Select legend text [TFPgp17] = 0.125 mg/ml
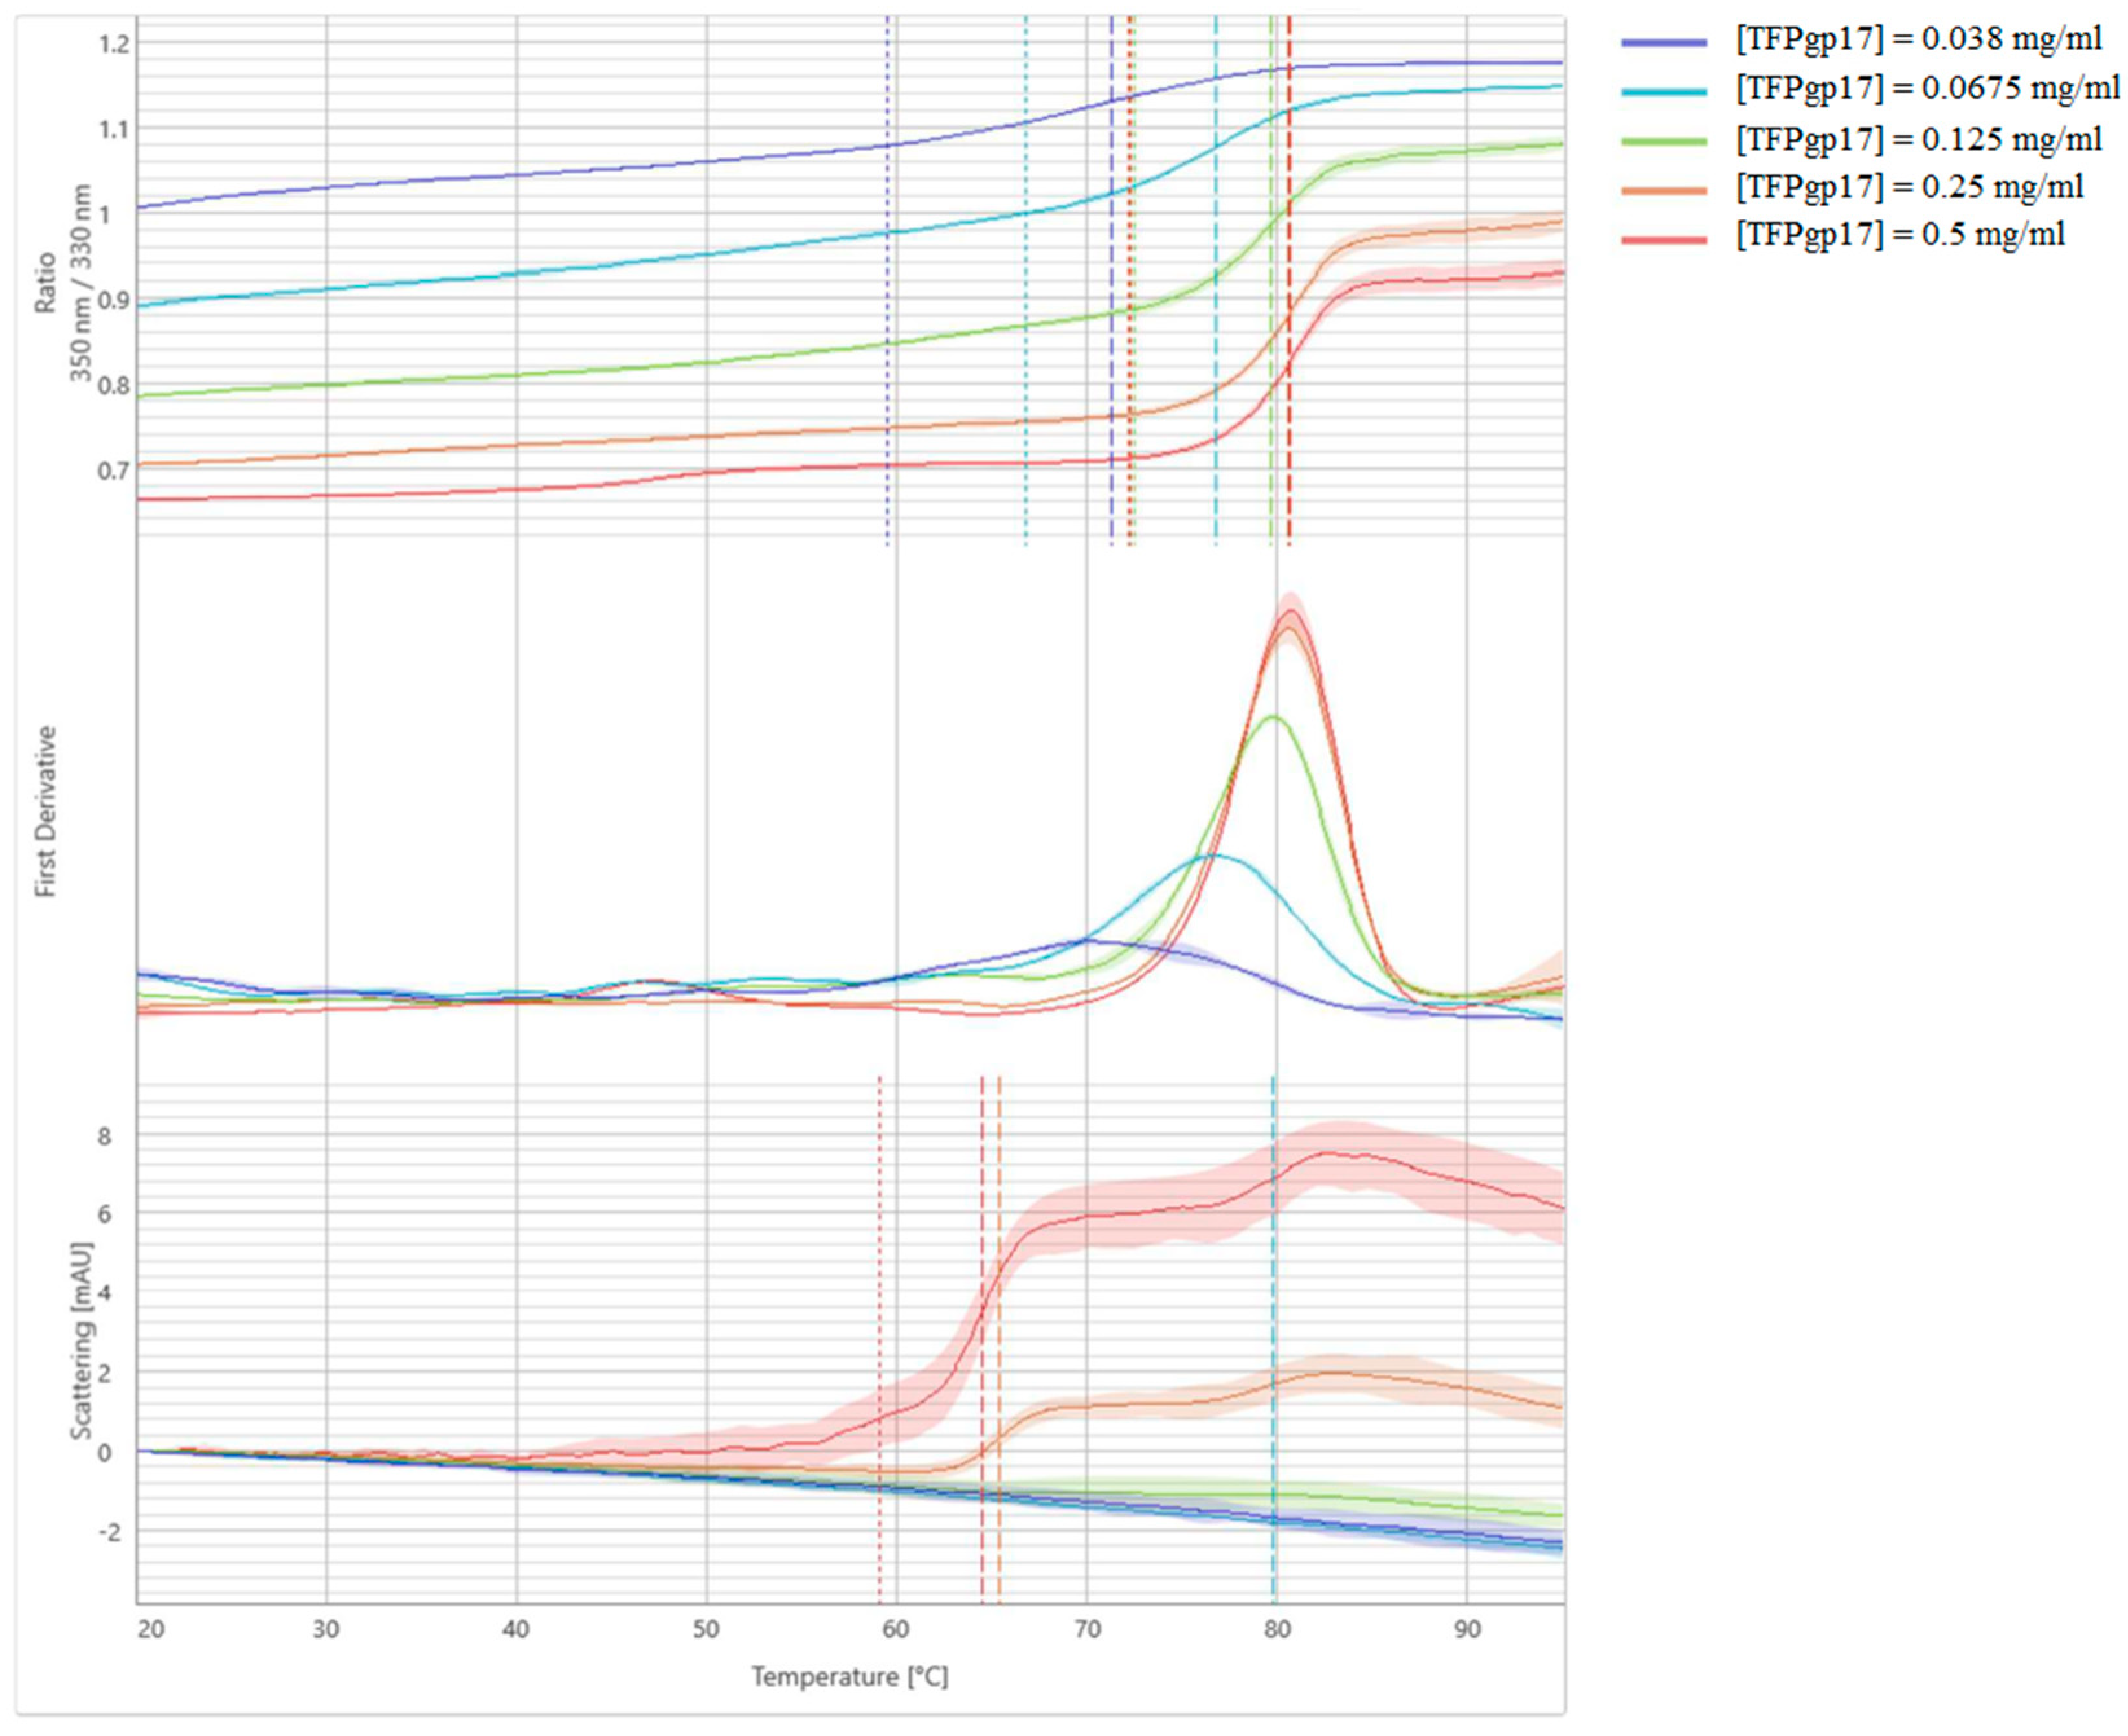 point(1919,139)
